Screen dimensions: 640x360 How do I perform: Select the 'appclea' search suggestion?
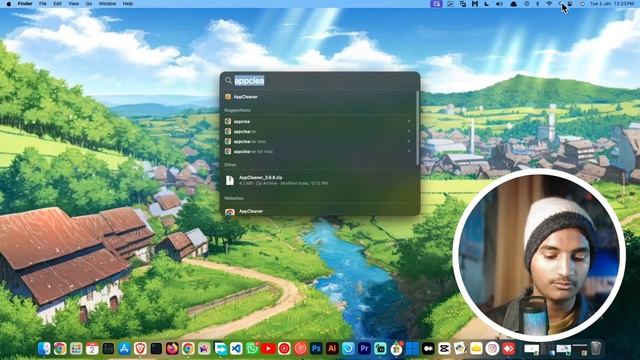point(320,121)
